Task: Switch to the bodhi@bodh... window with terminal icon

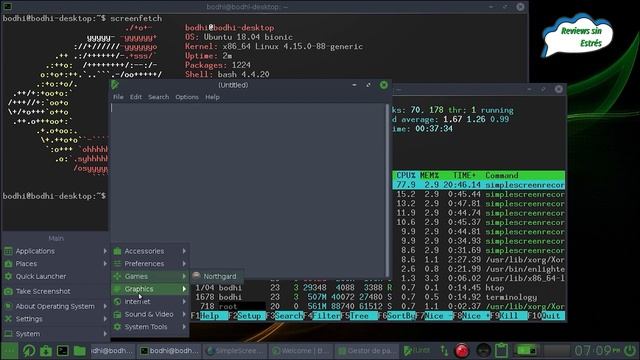Action: 169,351
